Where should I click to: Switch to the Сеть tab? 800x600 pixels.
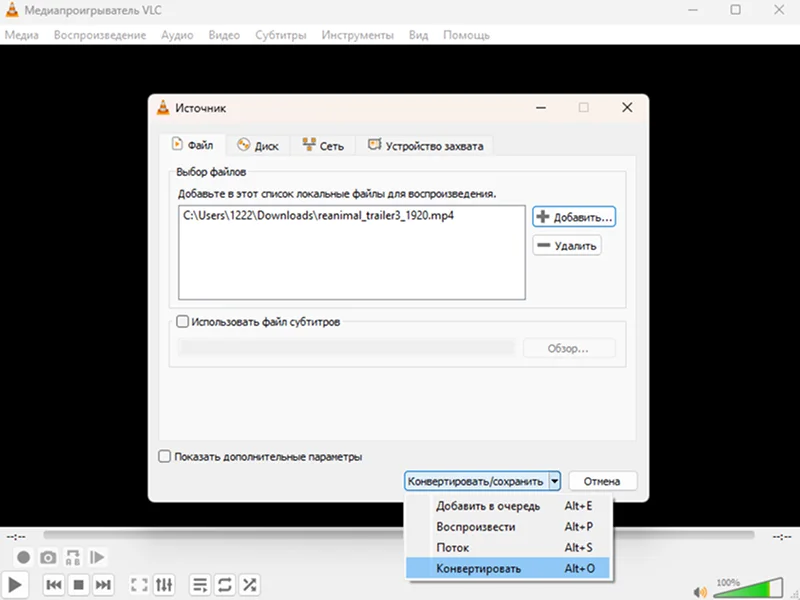coord(323,145)
